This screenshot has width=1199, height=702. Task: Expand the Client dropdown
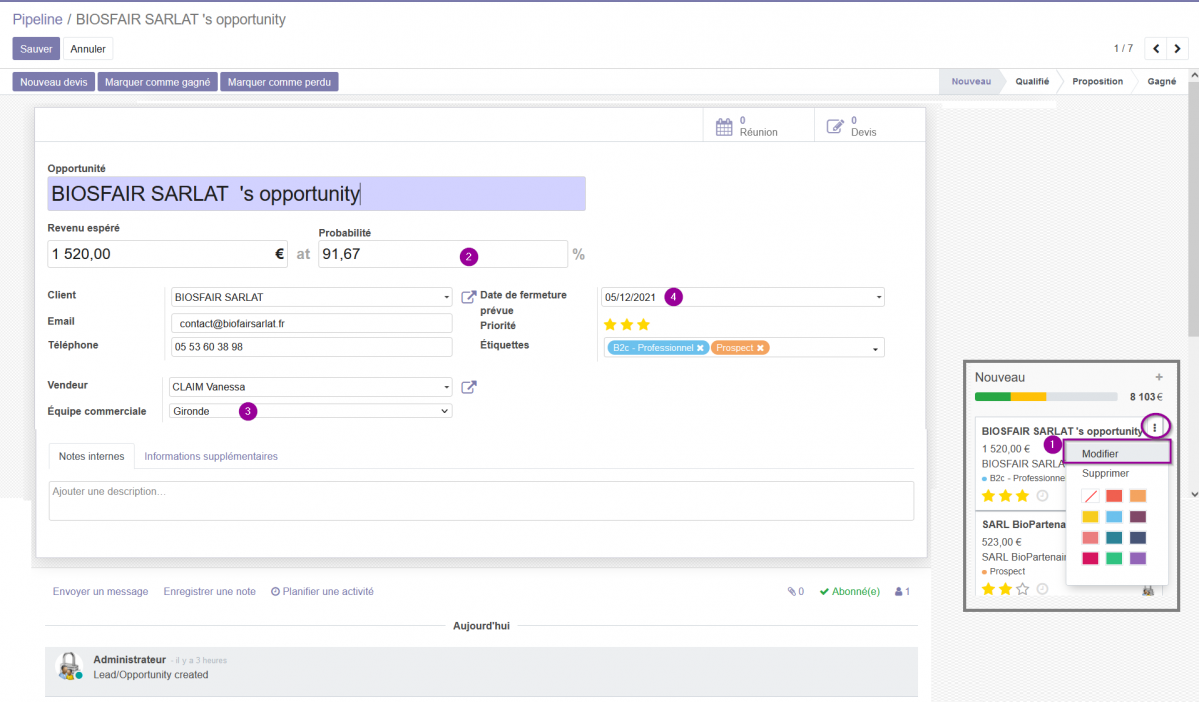447,297
